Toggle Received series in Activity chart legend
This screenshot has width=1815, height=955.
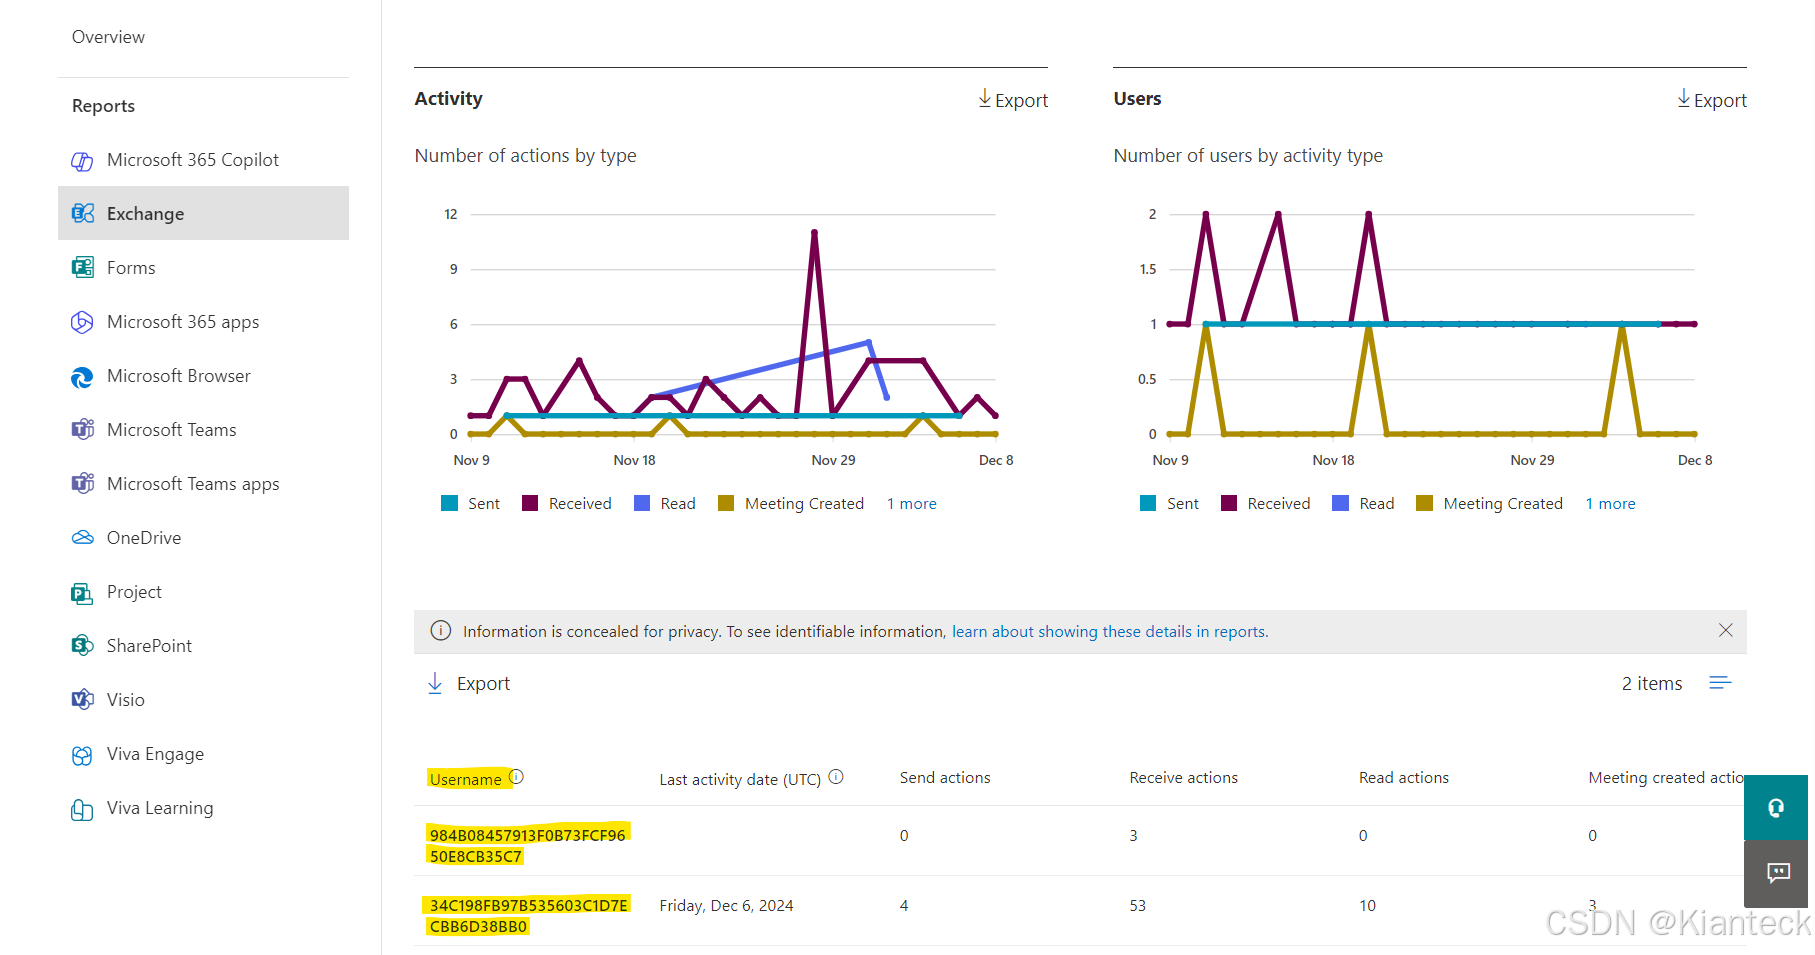(x=567, y=504)
